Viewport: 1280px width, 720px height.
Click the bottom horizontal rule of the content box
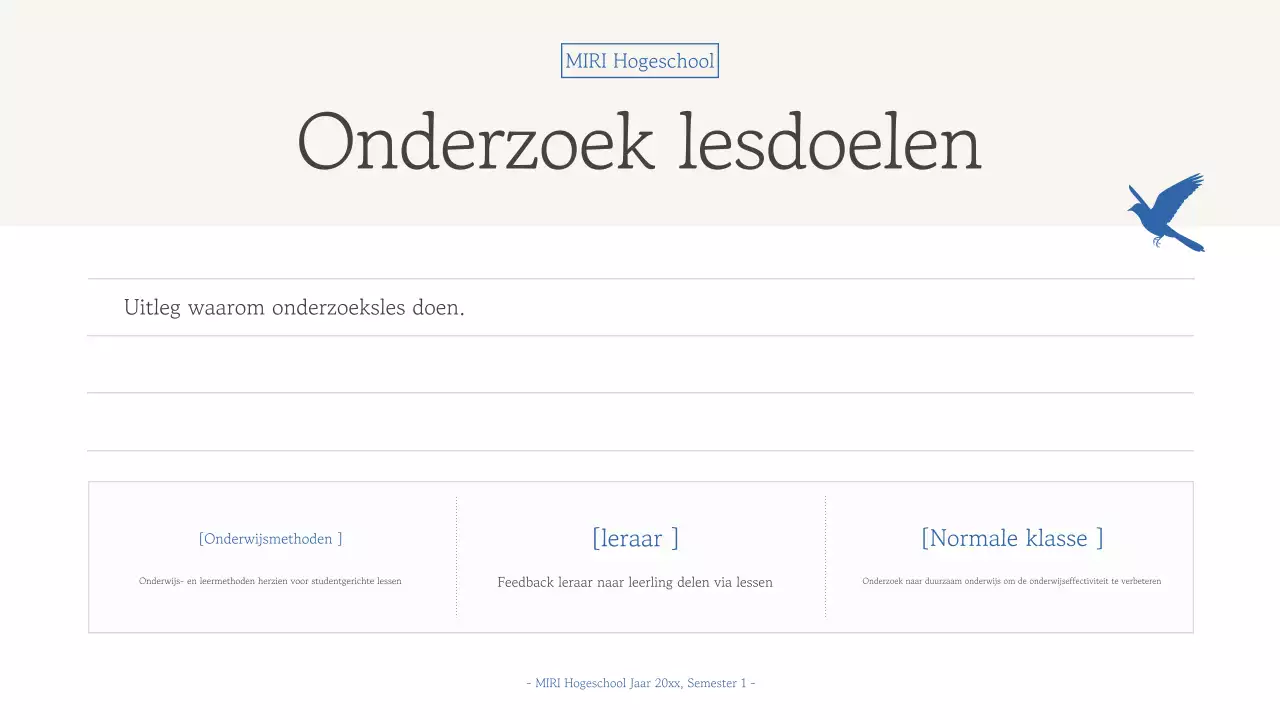pos(640,631)
